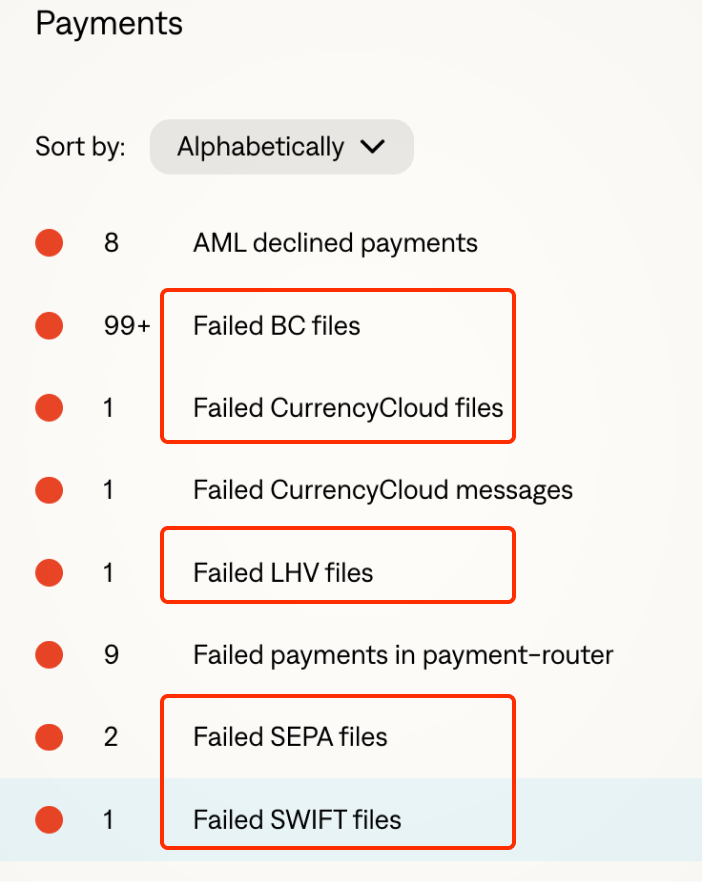The image size is (702, 882).
Task: Click the red dot beside Failed SWIFT files
Action: 49,820
